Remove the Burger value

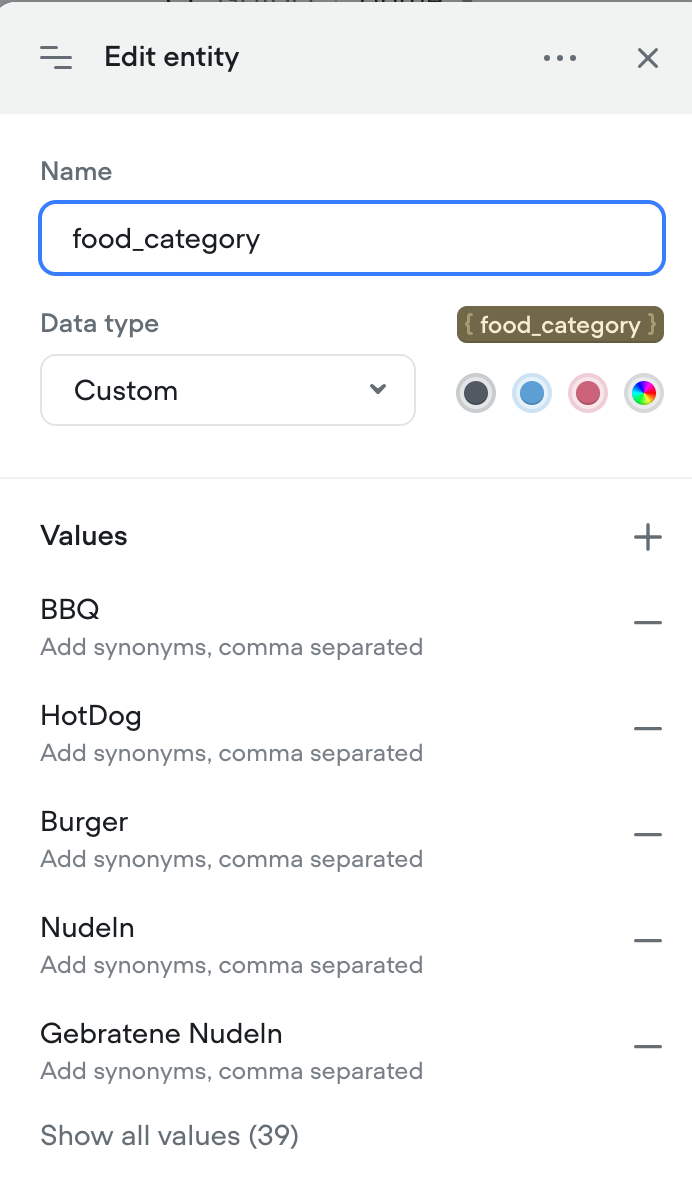(x=648, y=834)
